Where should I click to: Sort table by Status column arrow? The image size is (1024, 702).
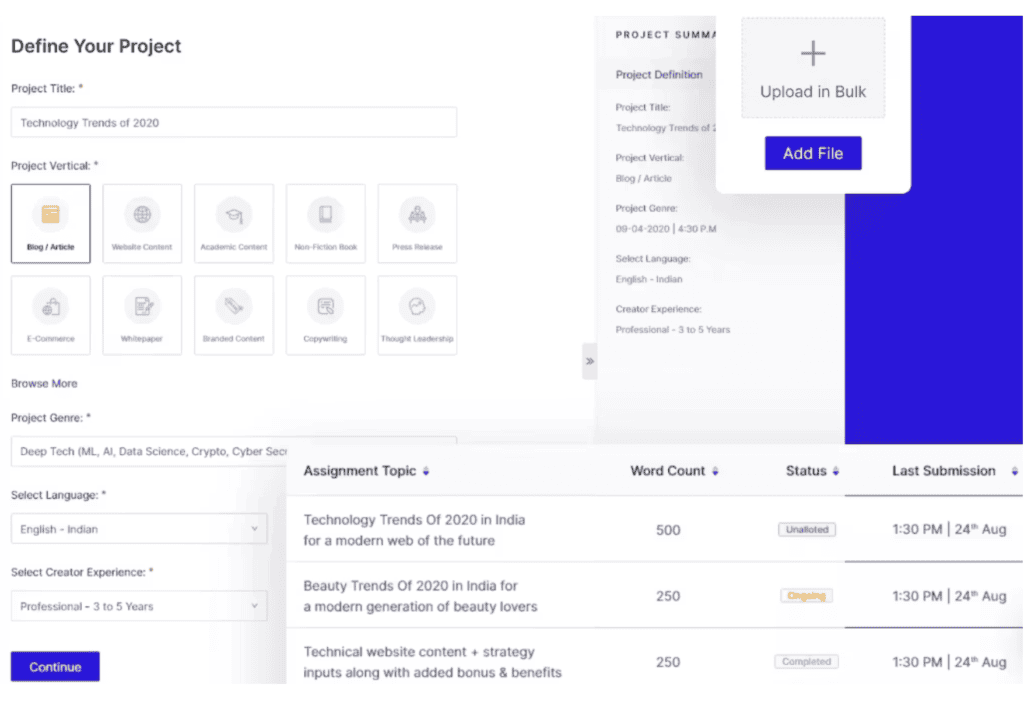[836, 471]
